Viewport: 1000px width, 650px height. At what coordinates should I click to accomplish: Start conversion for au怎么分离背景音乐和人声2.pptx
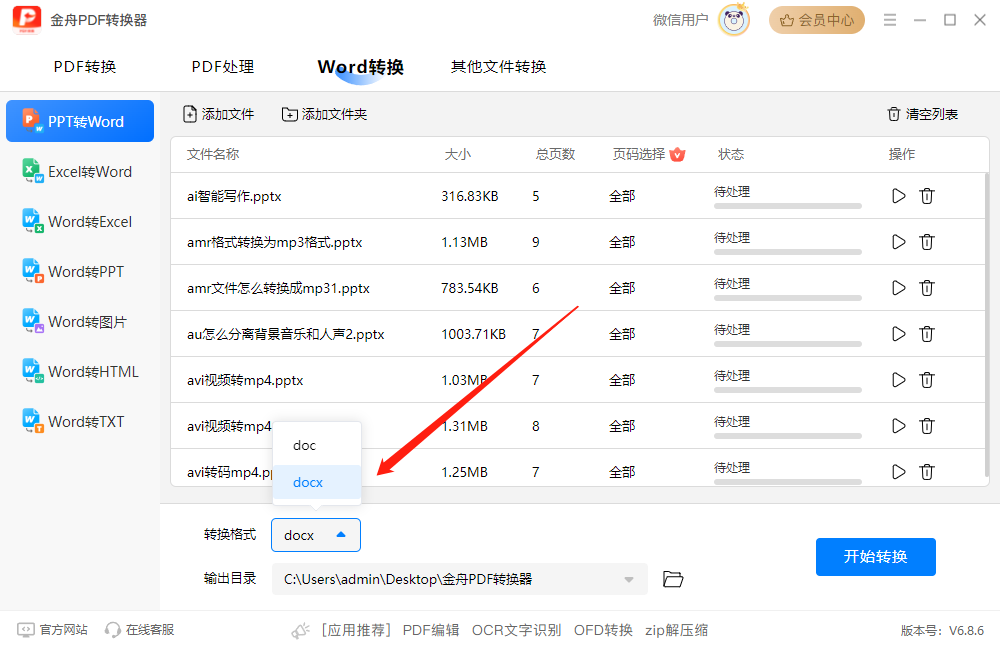[899, 334]
